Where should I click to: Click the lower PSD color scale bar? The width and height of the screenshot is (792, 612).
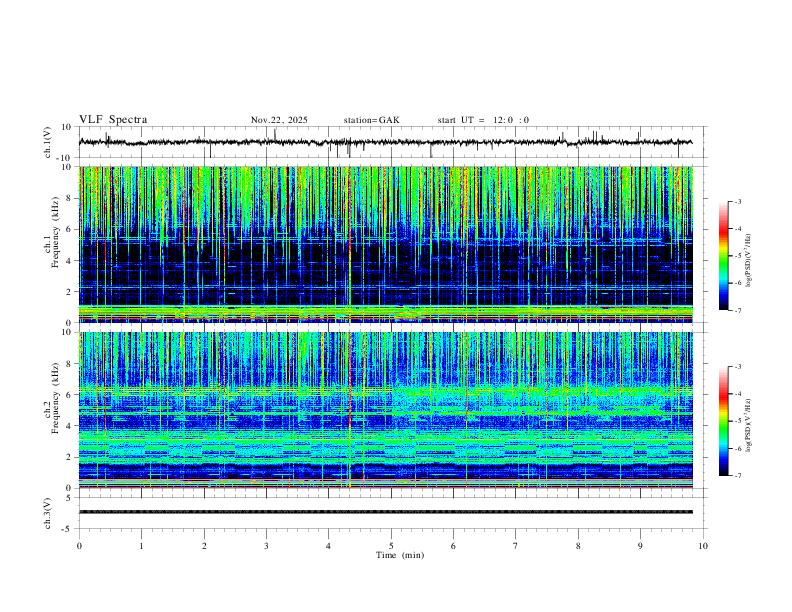(x=724, y=421)
